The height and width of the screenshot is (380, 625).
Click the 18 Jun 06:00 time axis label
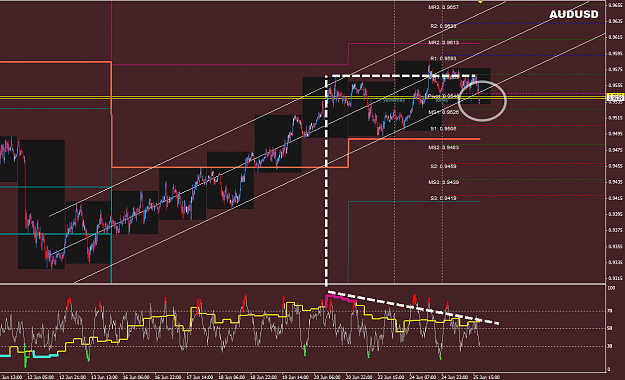point(232,377)
